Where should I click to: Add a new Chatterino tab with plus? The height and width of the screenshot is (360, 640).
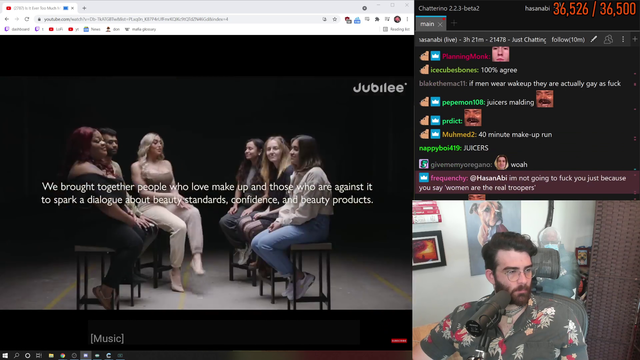point(454,24)
